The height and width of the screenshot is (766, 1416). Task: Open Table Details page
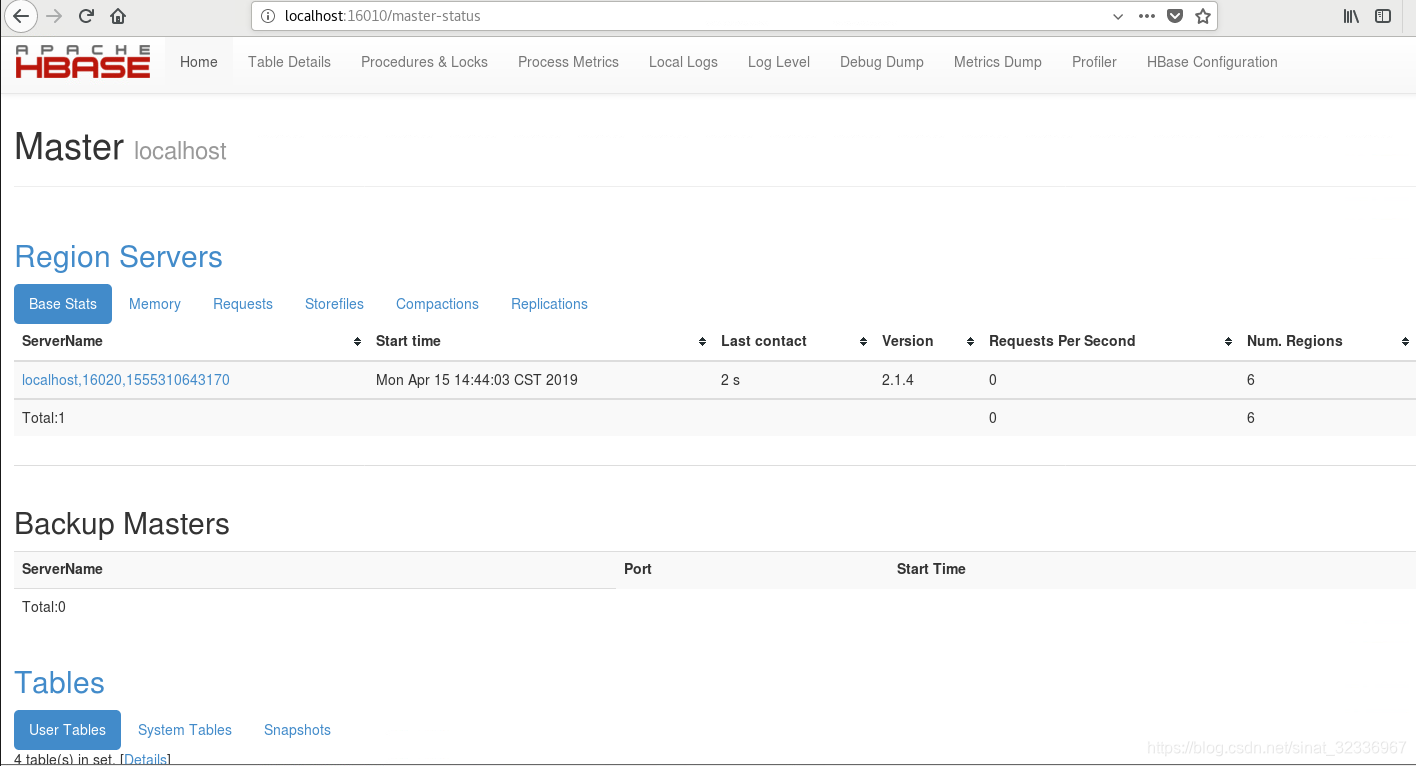tap(289, 62)
